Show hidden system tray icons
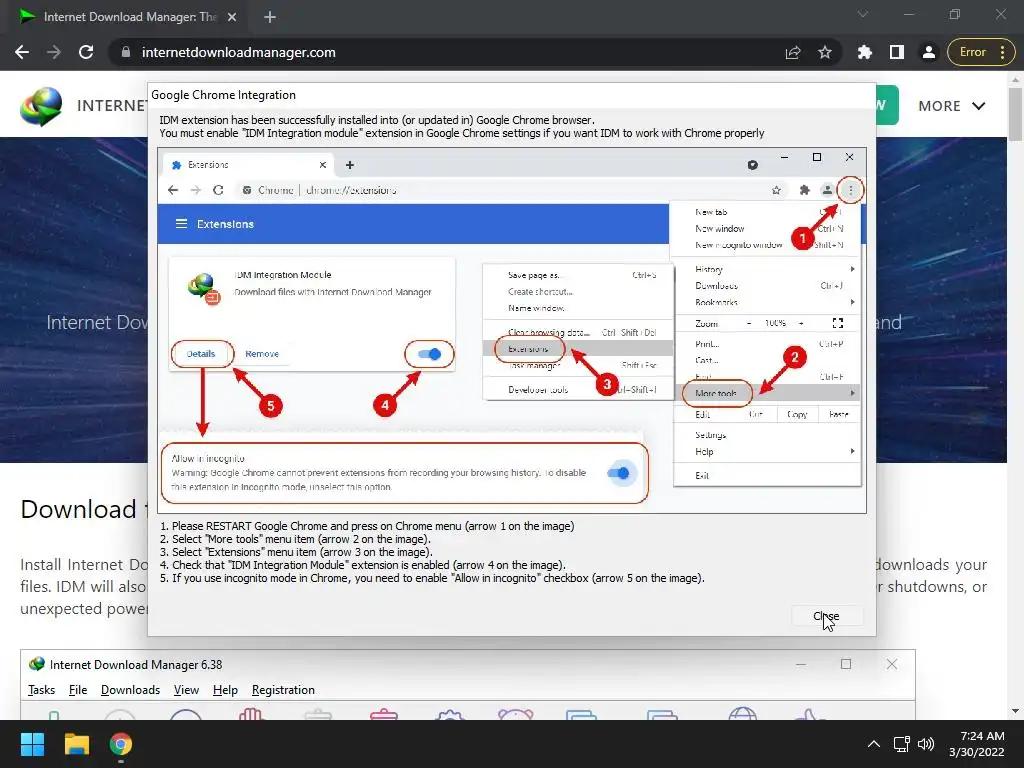This screenshot has width=1024, height=768. 873,744
